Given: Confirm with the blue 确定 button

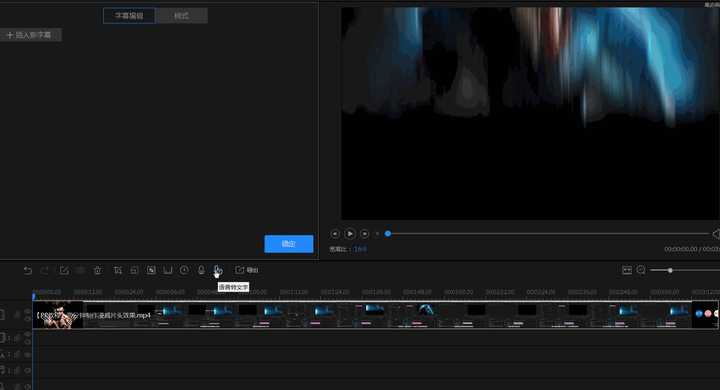Looking at the screenshot, I should tap(289, 244).
